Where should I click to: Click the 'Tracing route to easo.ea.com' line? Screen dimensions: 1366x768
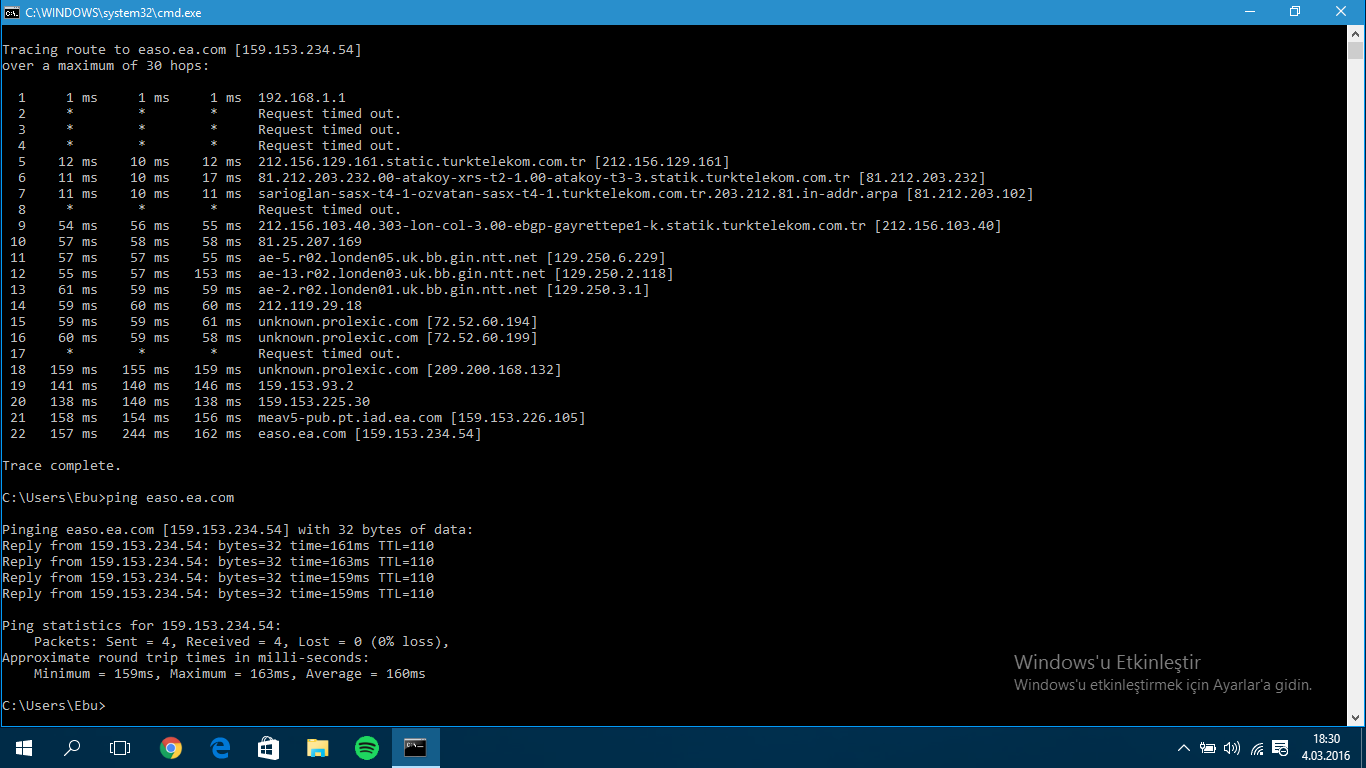pyautogui.click(x=182, y=50)
